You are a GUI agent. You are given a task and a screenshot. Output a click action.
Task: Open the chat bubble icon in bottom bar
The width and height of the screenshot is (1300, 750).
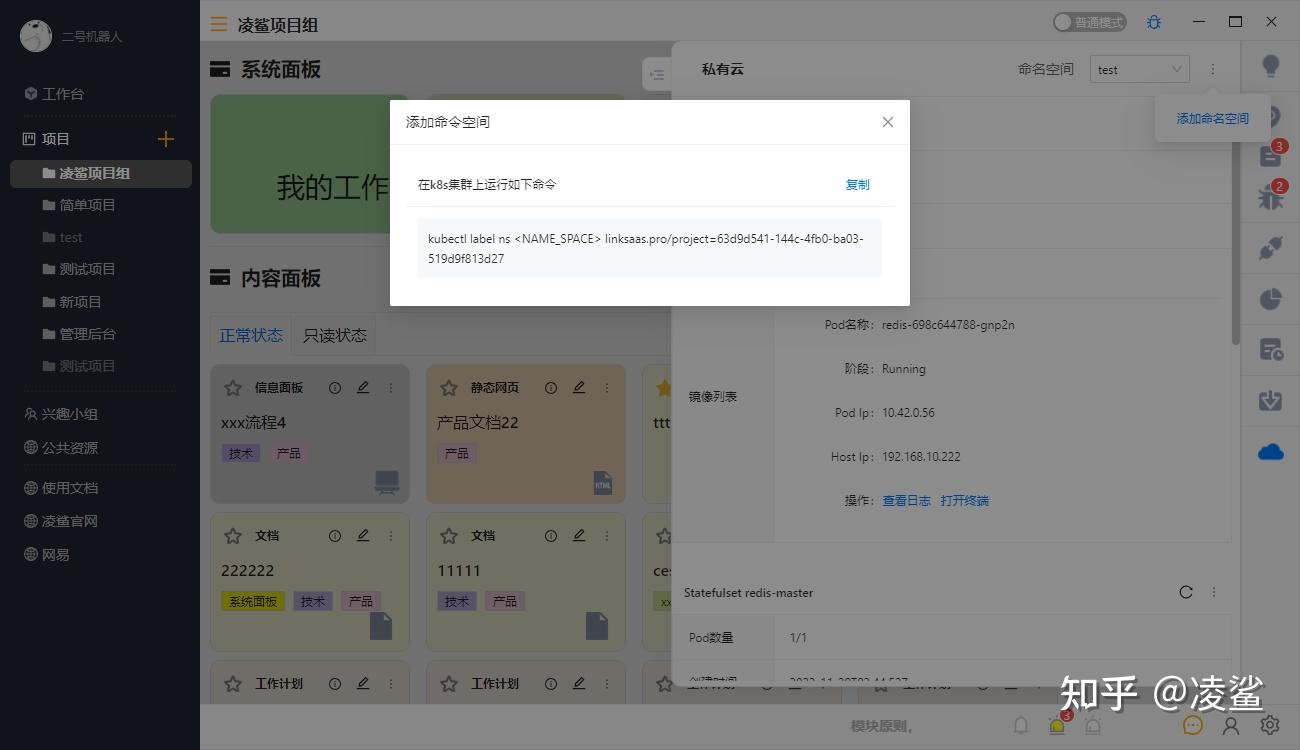1192,725
